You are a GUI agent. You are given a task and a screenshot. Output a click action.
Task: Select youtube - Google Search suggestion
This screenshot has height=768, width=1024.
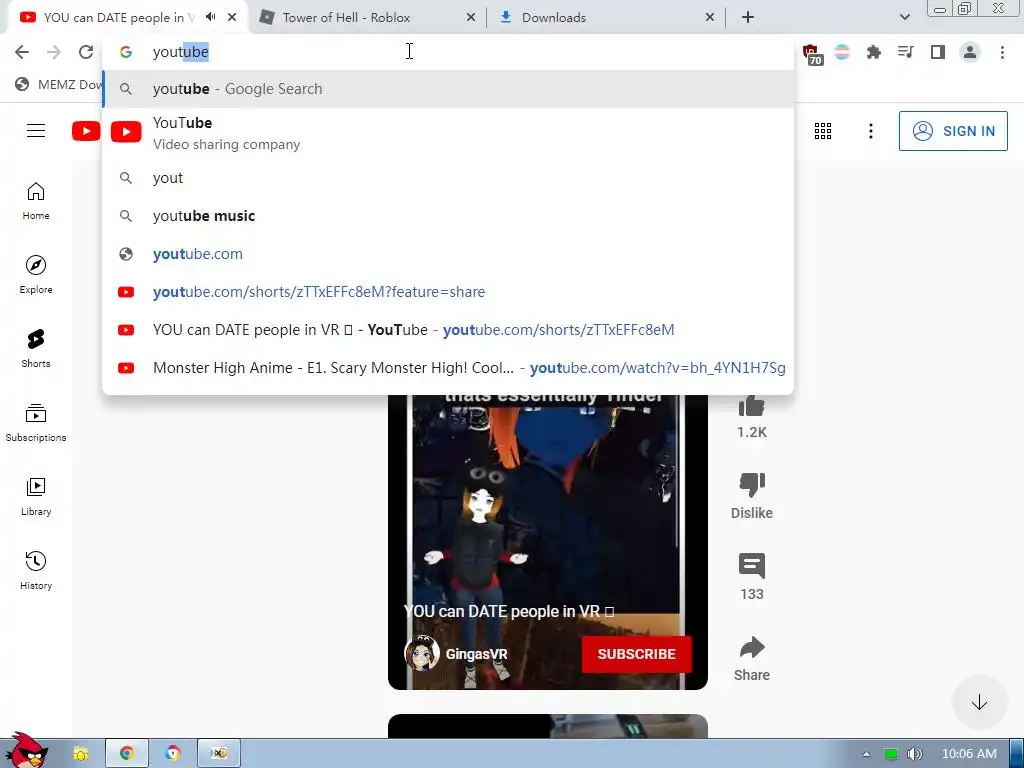[448, 89]
